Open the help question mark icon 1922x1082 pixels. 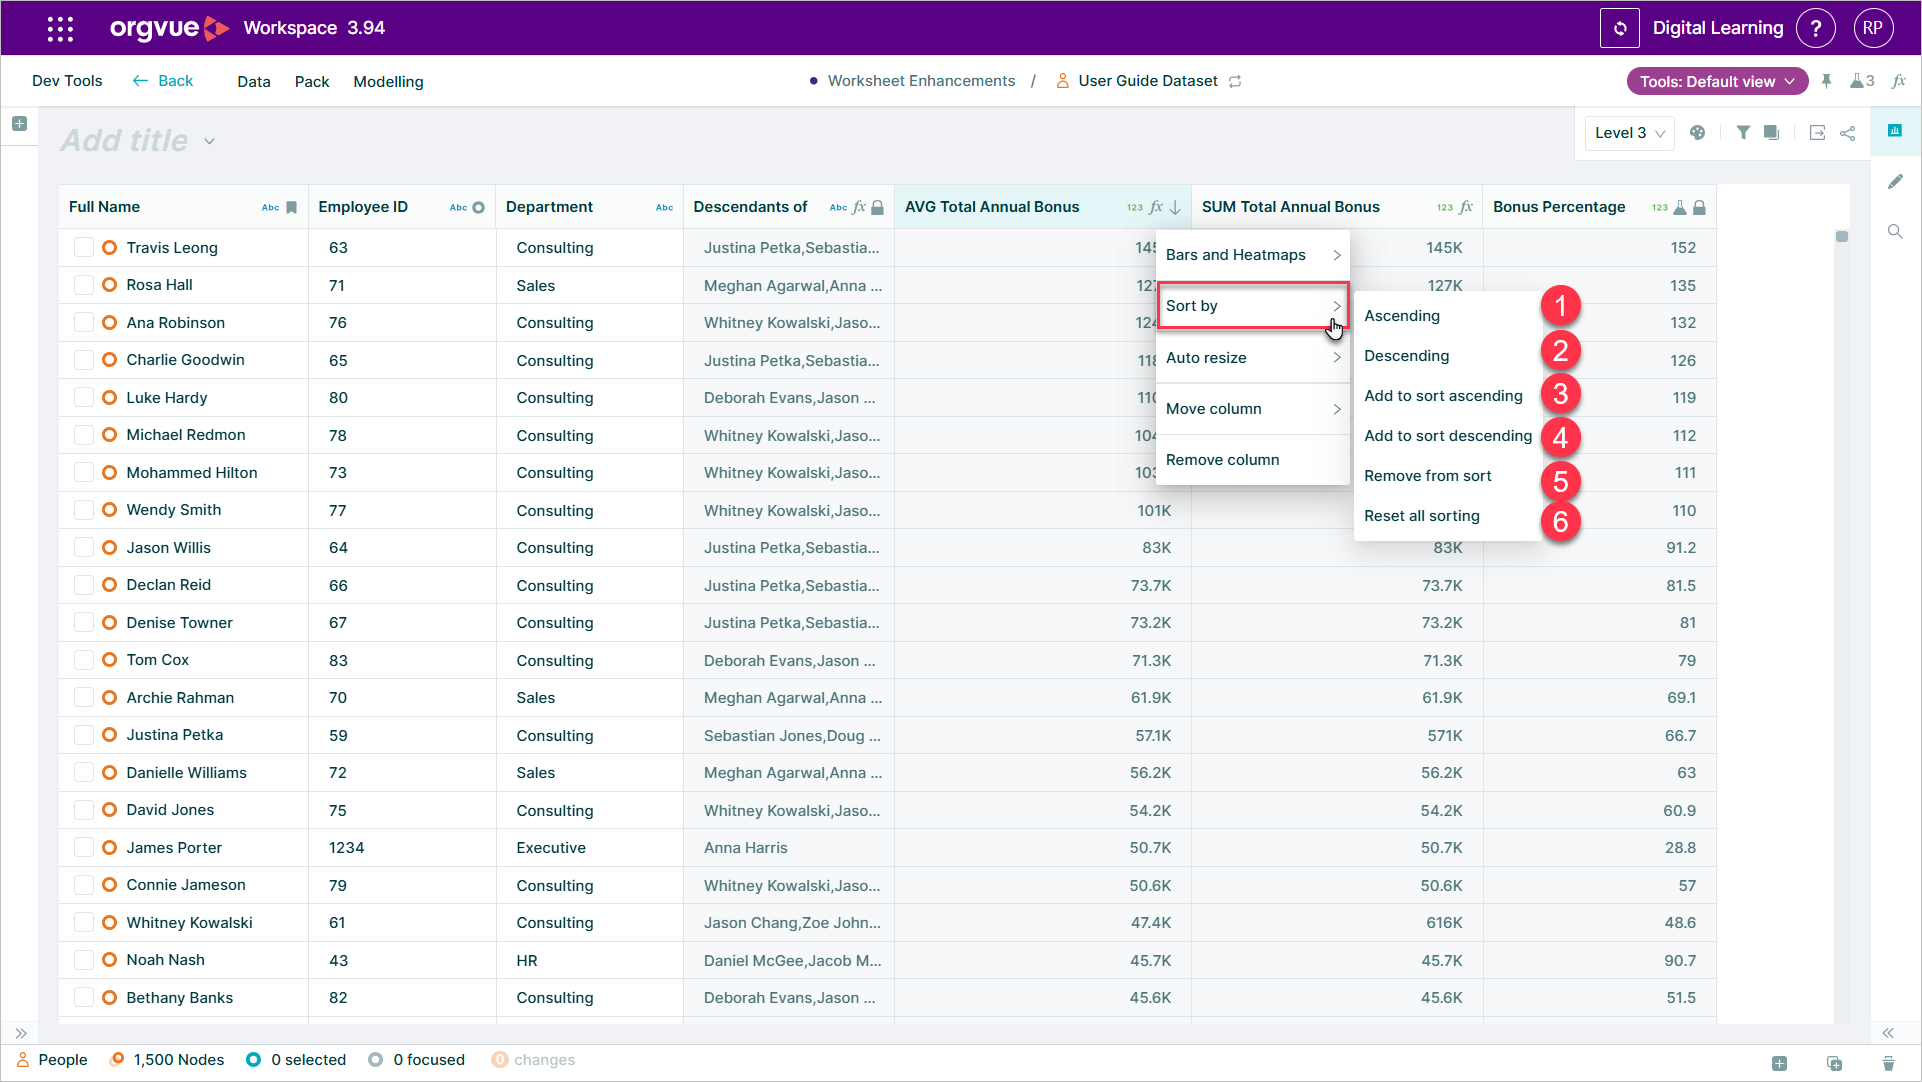coord(1816,29)
